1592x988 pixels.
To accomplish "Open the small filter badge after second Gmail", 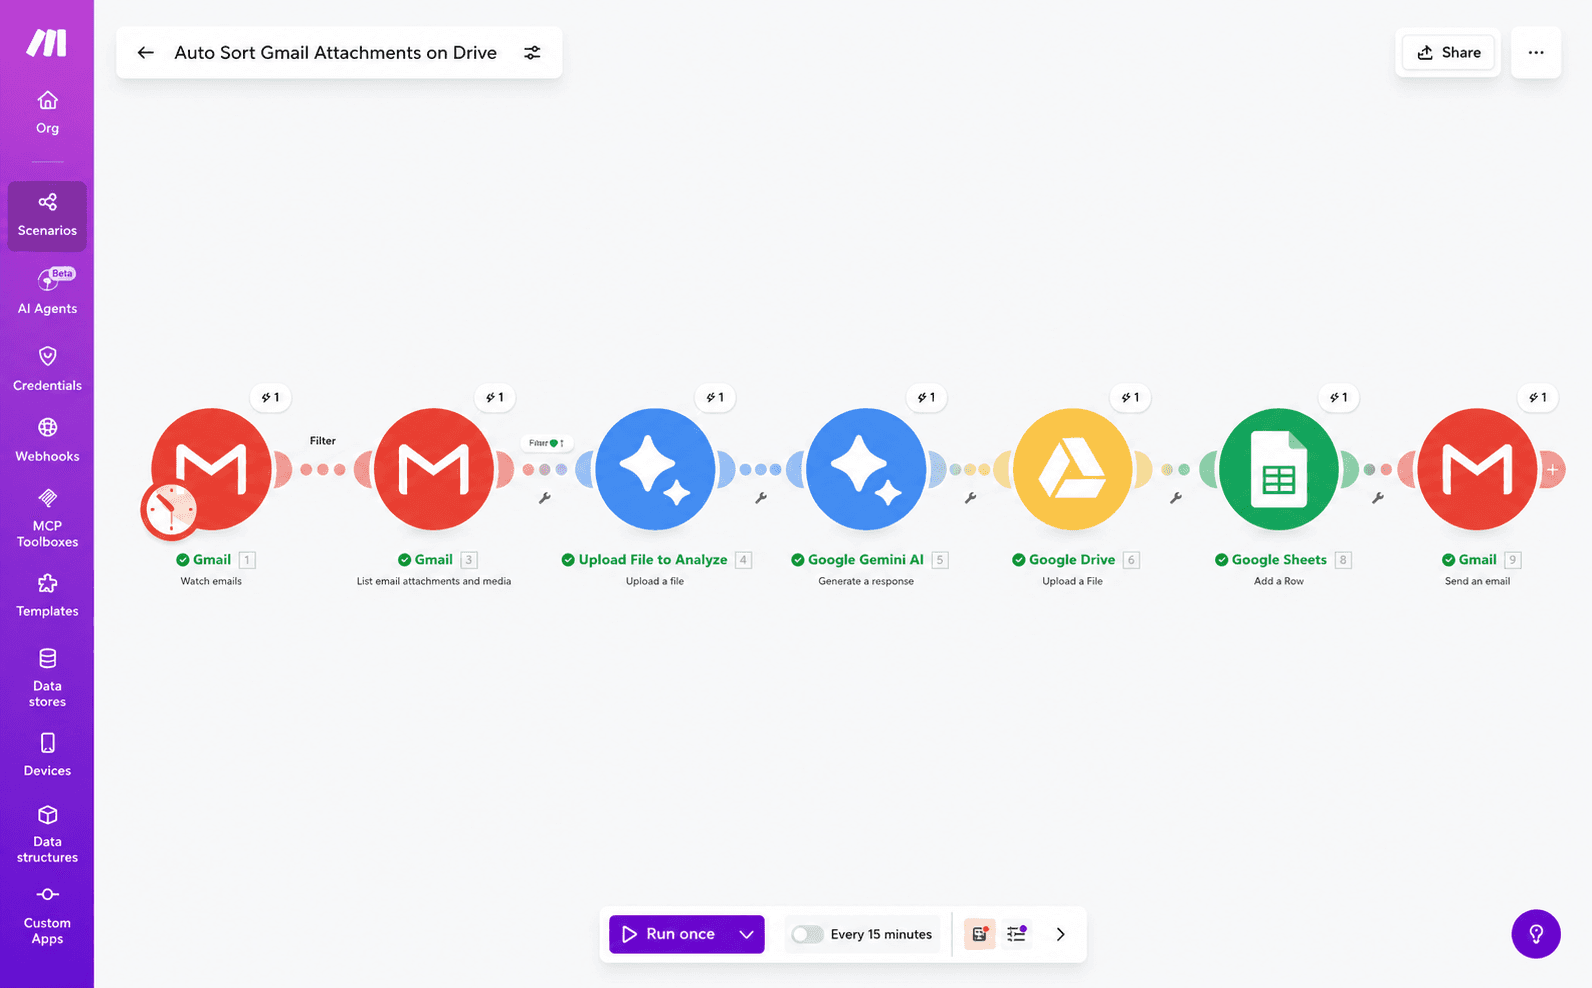I will (x=546, y=442).
